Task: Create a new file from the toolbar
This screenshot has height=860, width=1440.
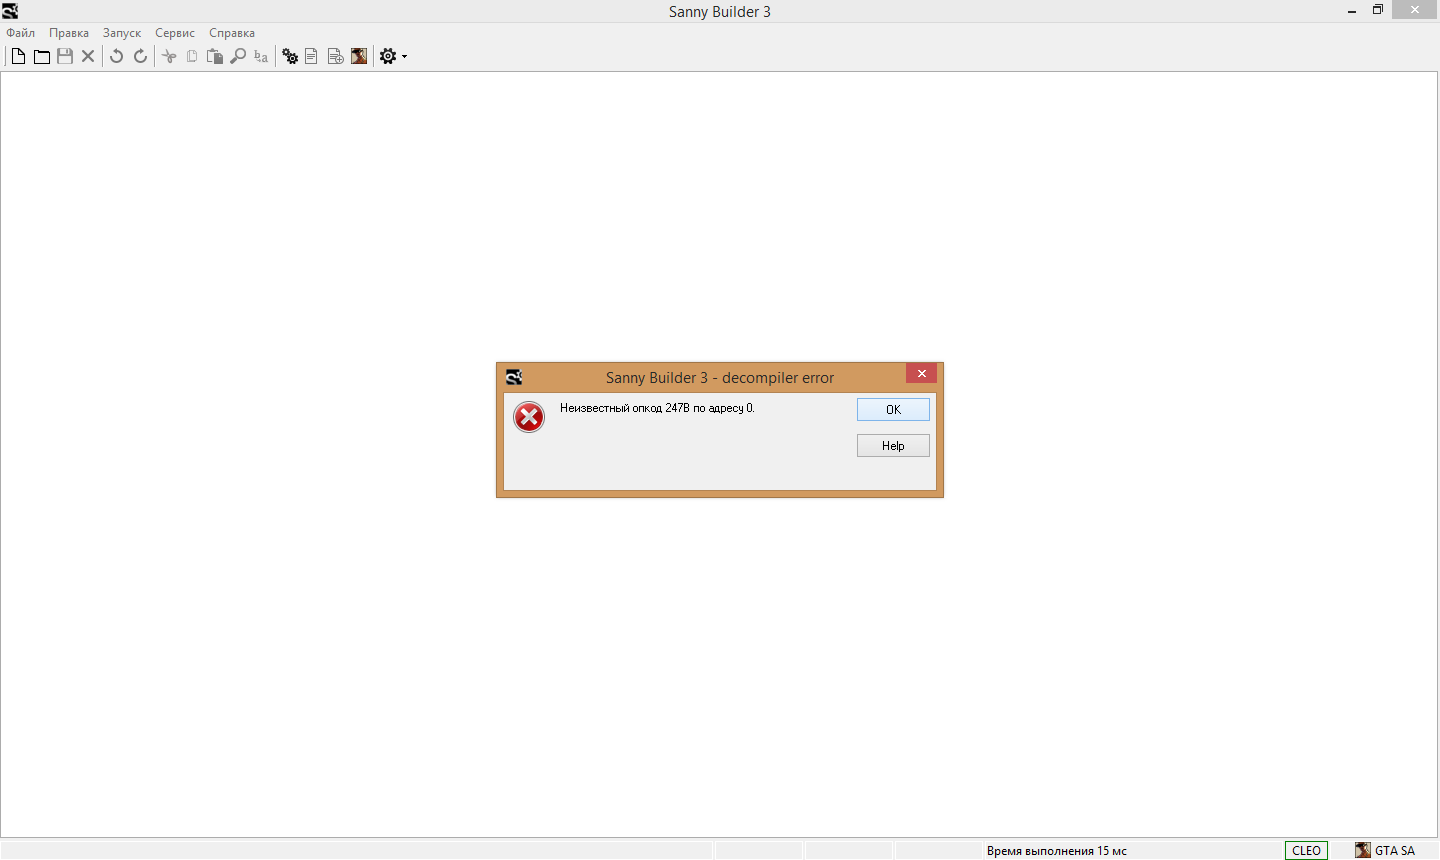Action: (x=18, y=56)
